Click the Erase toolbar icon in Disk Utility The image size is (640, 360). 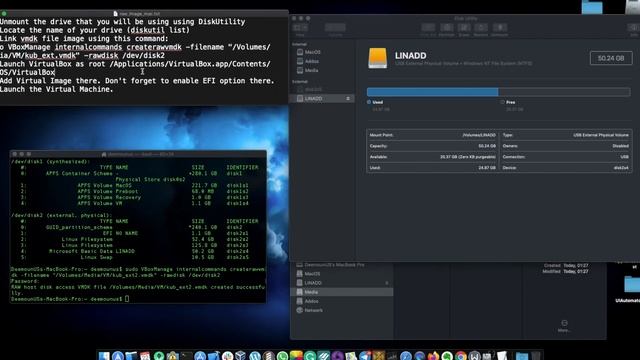464,28
